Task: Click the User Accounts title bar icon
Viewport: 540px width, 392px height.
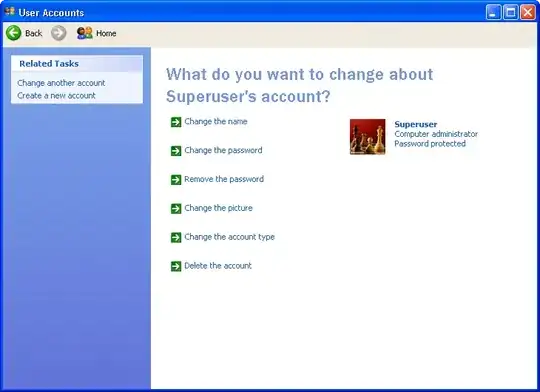Action: tap(10, 12)
